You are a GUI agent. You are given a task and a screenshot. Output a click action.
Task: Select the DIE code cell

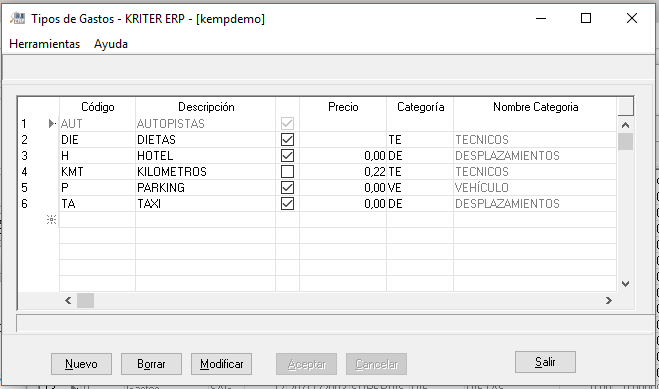98,139
